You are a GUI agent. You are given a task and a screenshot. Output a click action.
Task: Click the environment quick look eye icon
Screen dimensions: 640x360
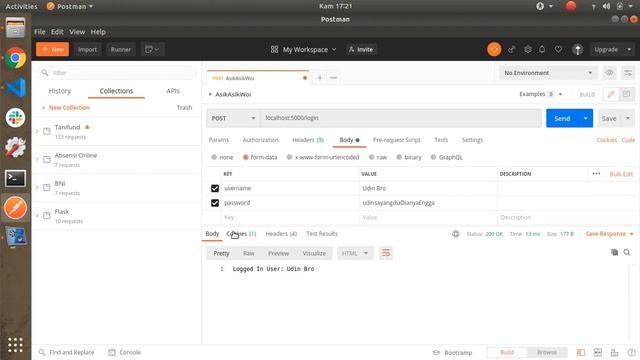pyautogui.click(x=609, y=73)
